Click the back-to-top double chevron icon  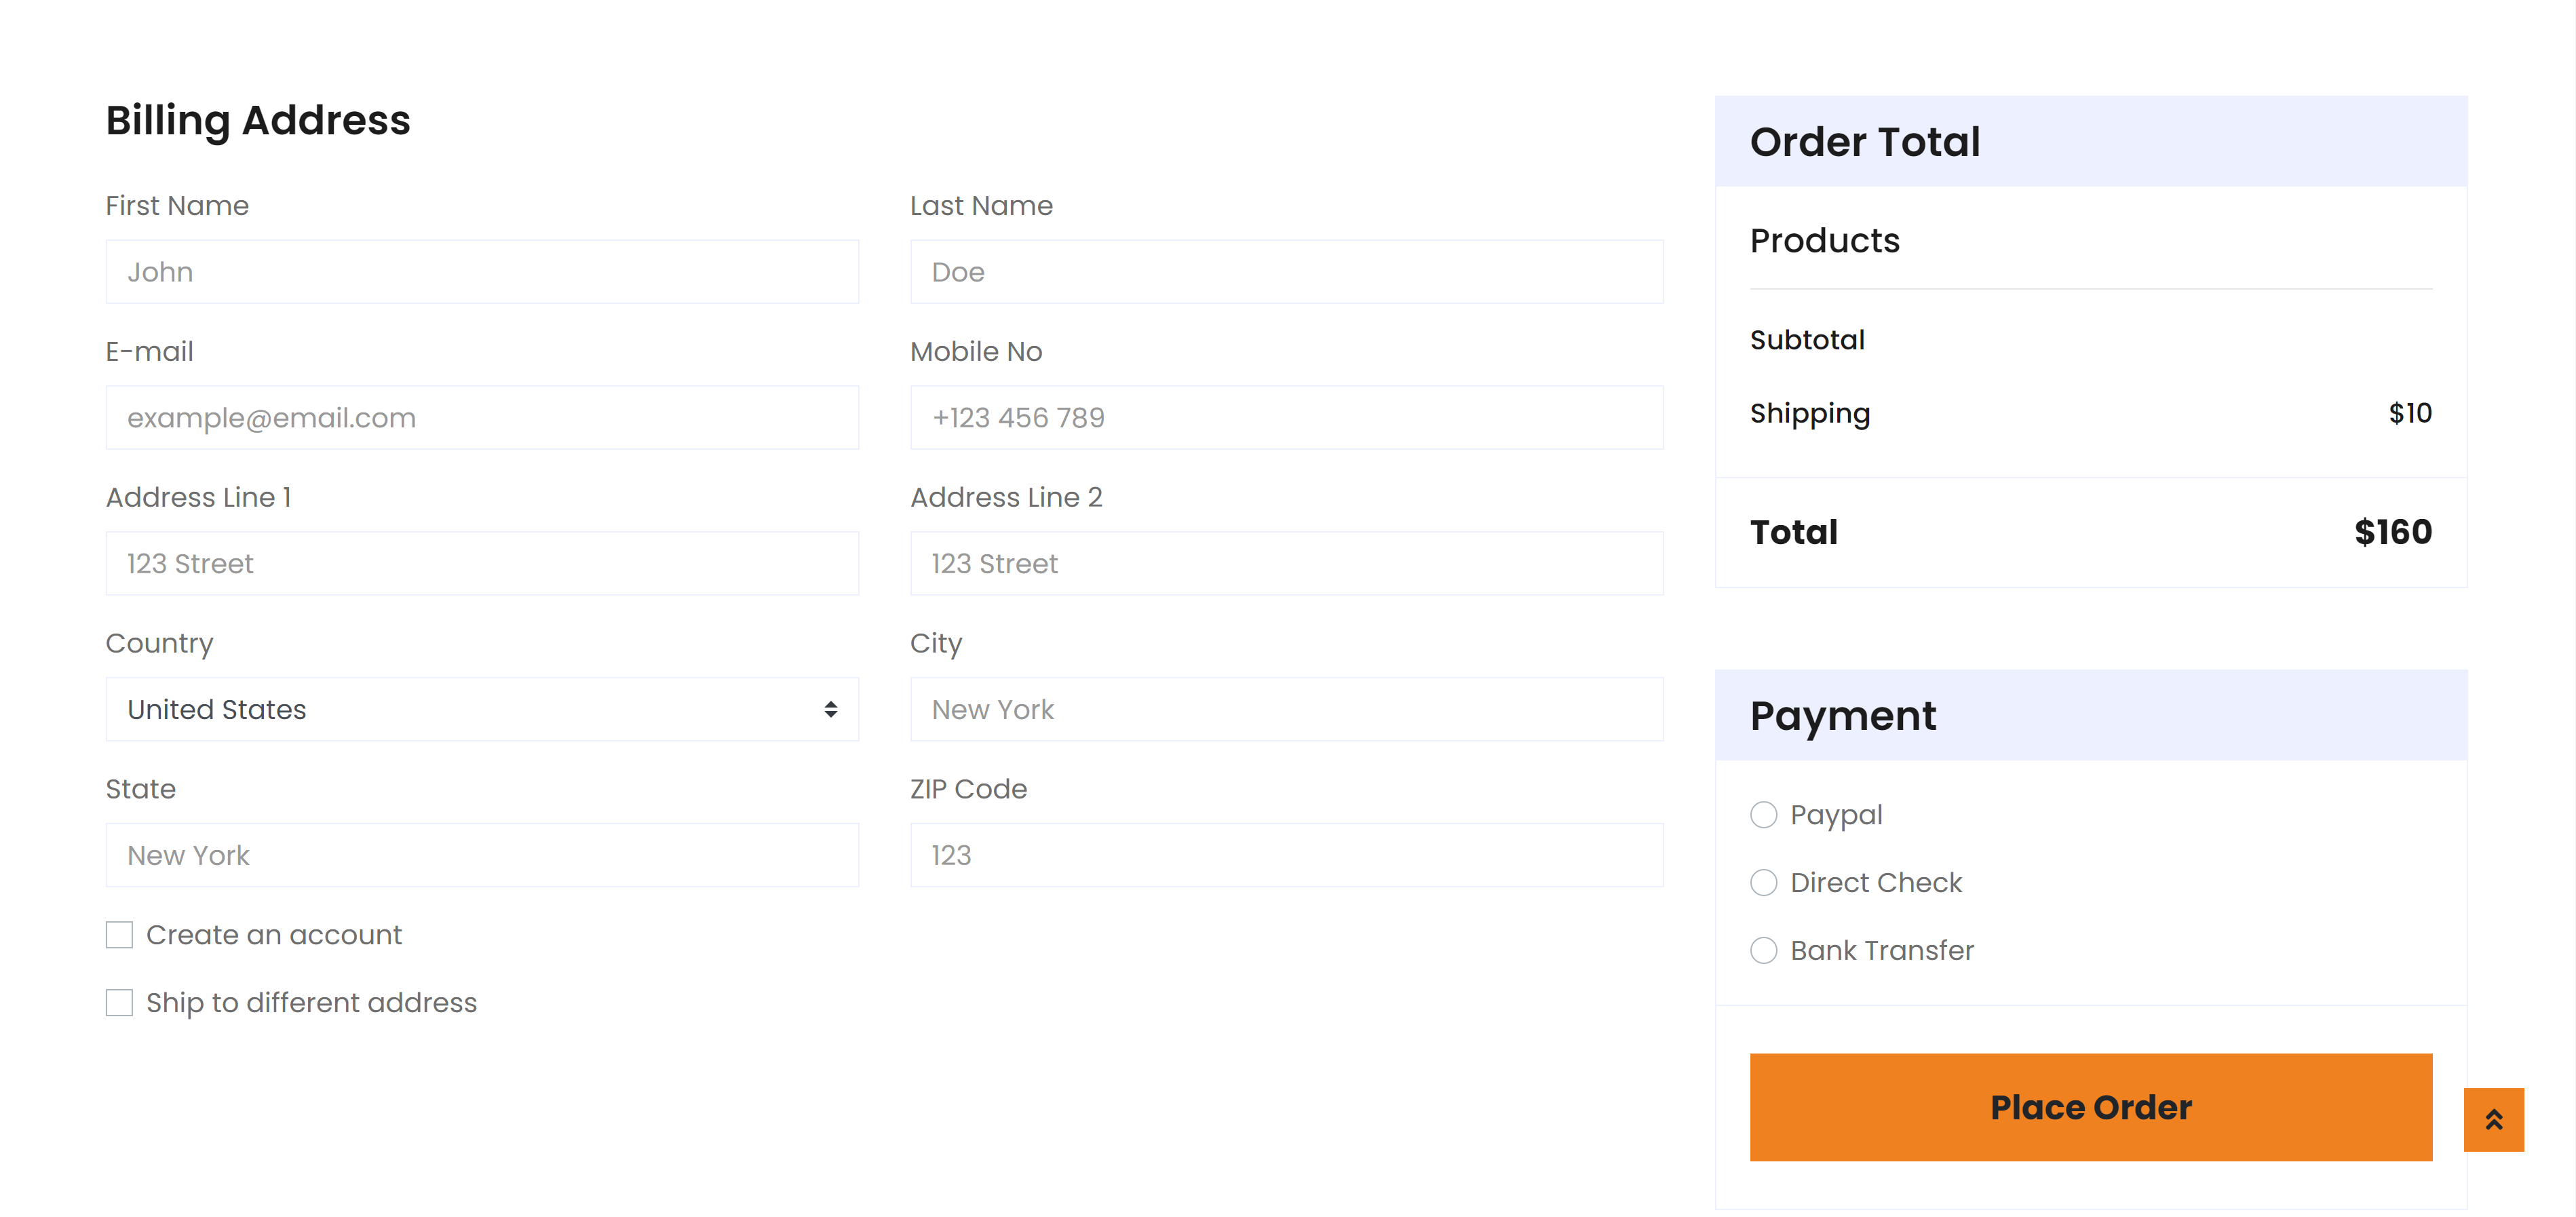(x=2493, y=1119)
